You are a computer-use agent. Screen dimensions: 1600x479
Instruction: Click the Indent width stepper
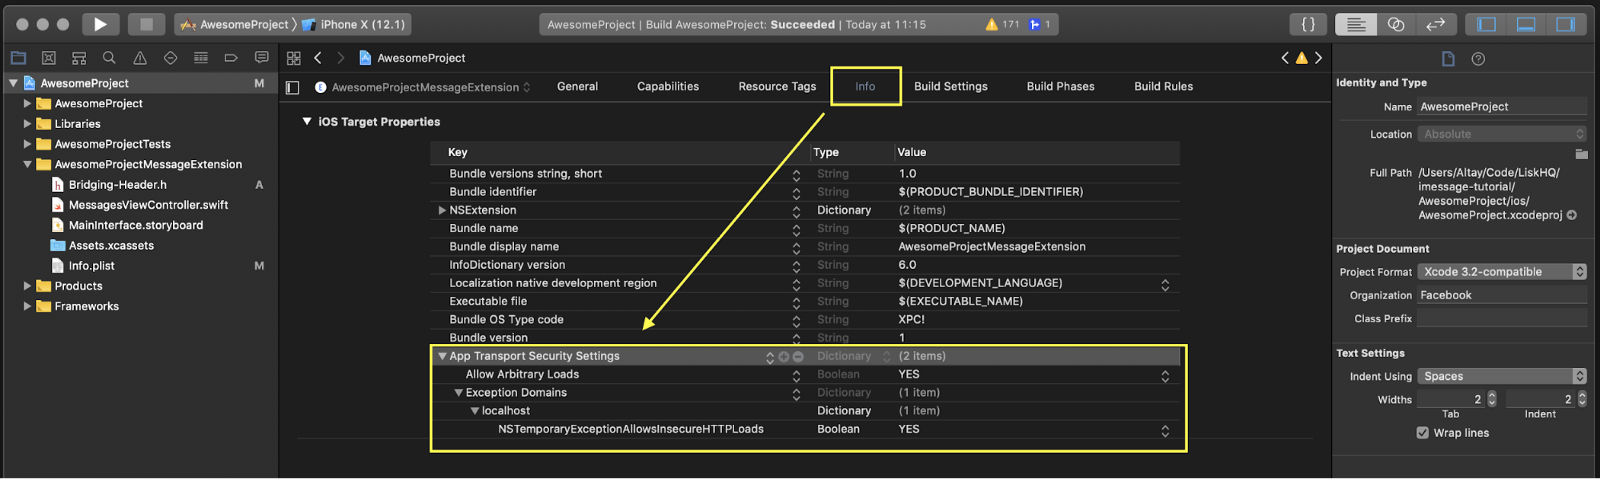coord(1581,399)
